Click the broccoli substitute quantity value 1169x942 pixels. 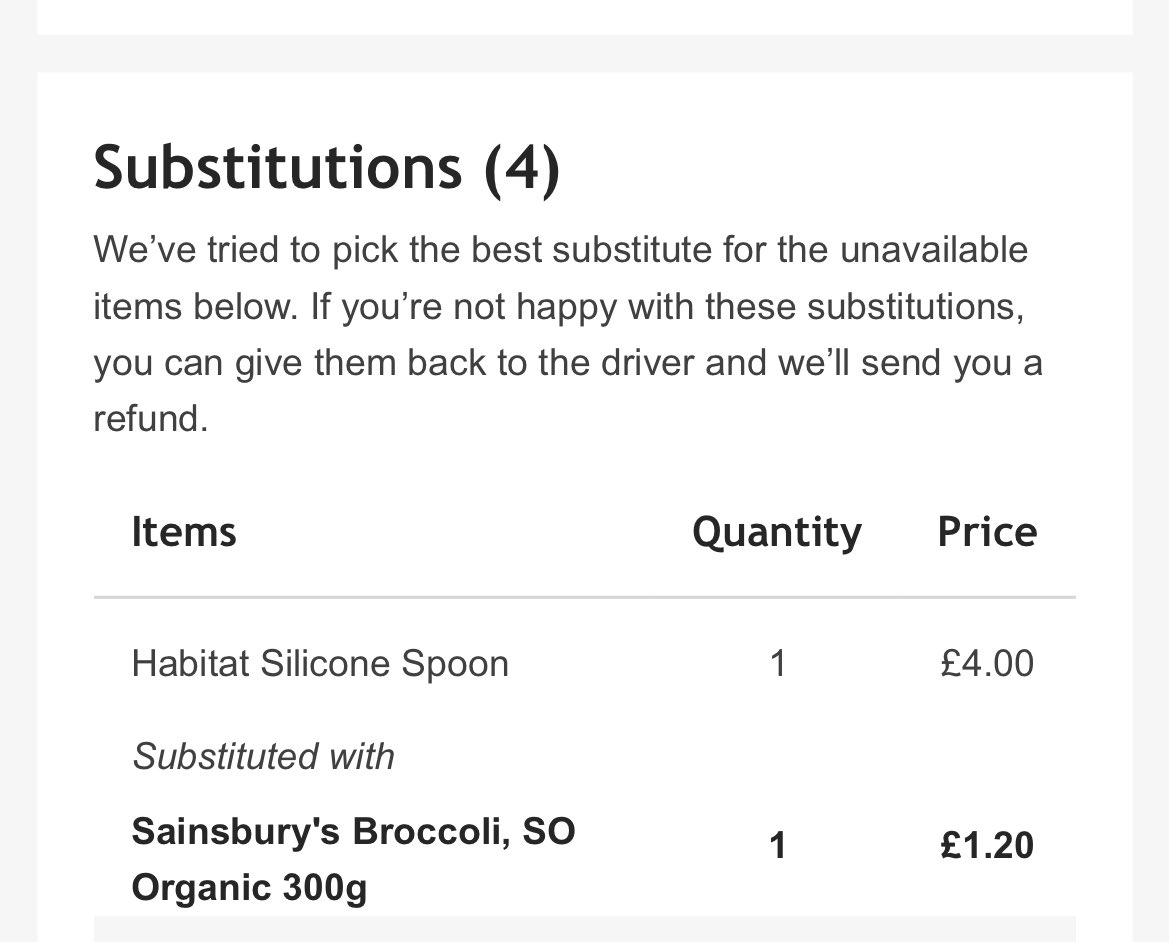778,846
